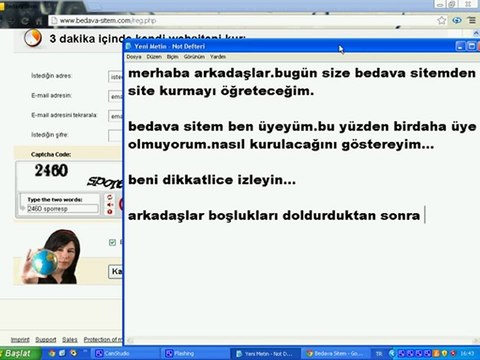The width and height of the screenshot is (480, 360).
Task: Select 'Yeni Metin - Not D...' taskbar button
Action: pos(265,353)
